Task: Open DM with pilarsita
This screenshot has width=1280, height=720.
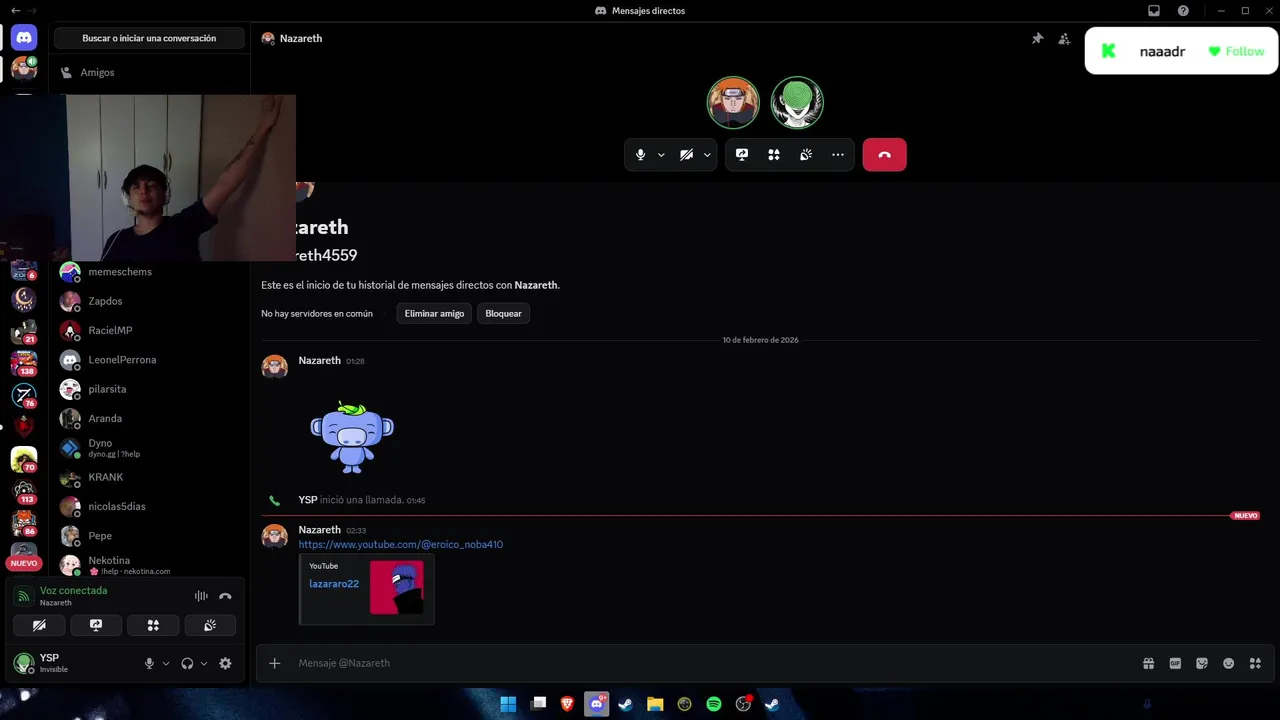Action: click(149, 389)
